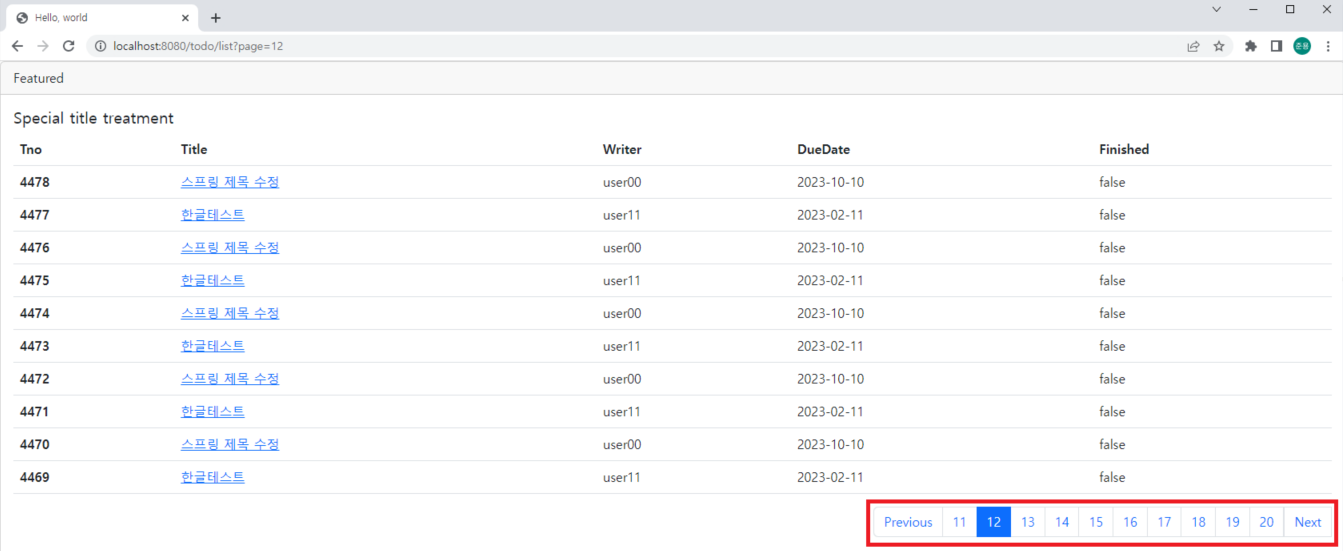The height and width of the screenshot is (551, 1343).
Task: Click writer cell in row 4474
Action: point(622,313)
